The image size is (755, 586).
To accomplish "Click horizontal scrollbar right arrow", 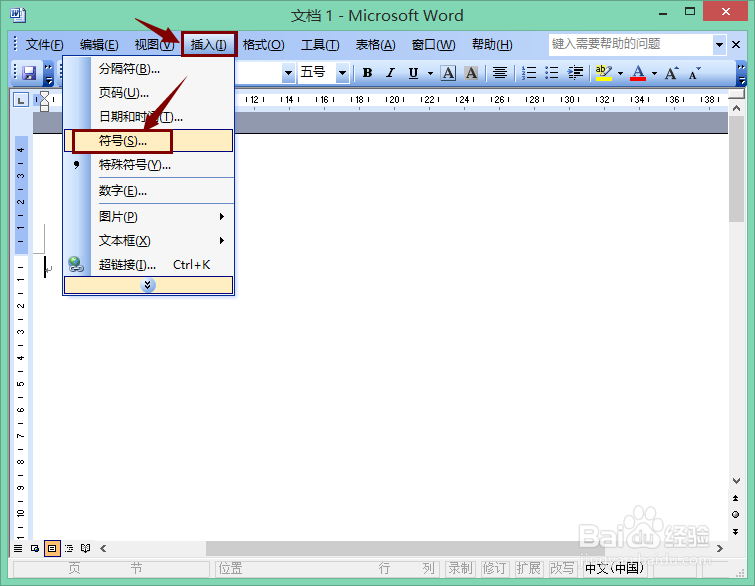I will 720,548.
